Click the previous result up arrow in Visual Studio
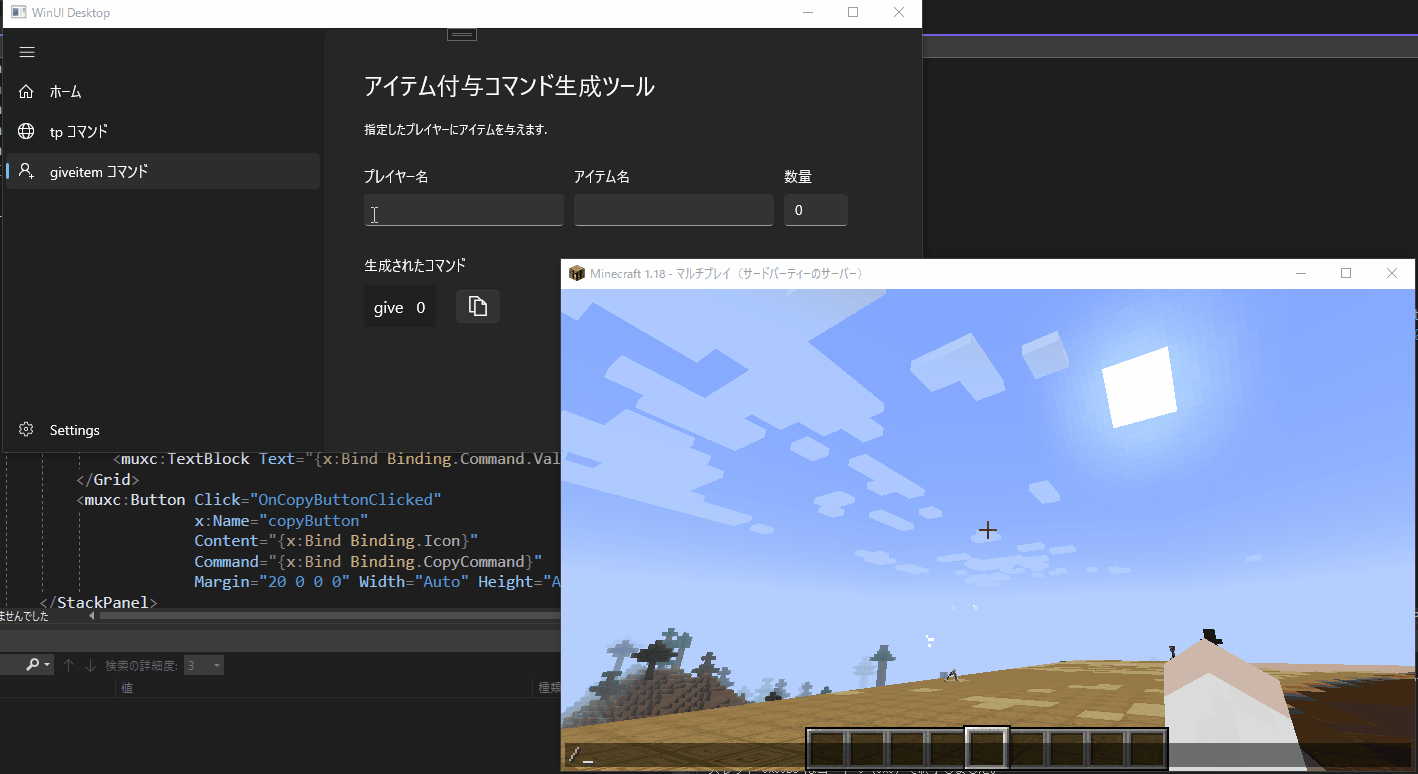The height and width of the screenshot is (774, 1418). click(x=69, y=665)
